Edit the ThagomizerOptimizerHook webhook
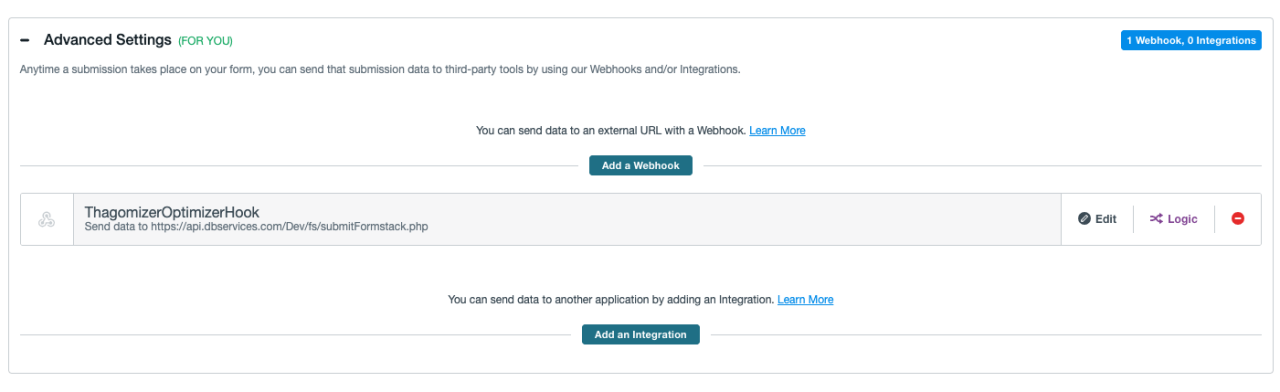The width and height of the screenshot is (1280, 392). pos(1097,219)
